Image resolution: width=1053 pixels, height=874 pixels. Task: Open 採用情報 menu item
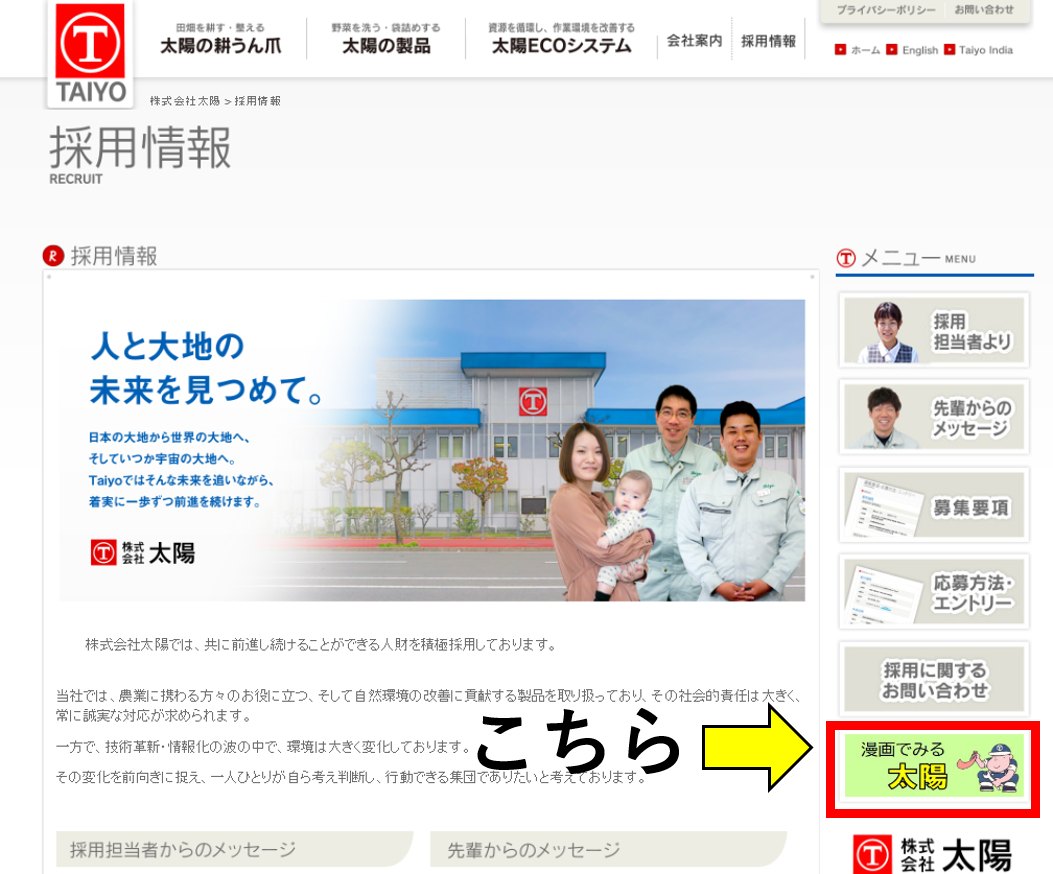pos(768,41)
